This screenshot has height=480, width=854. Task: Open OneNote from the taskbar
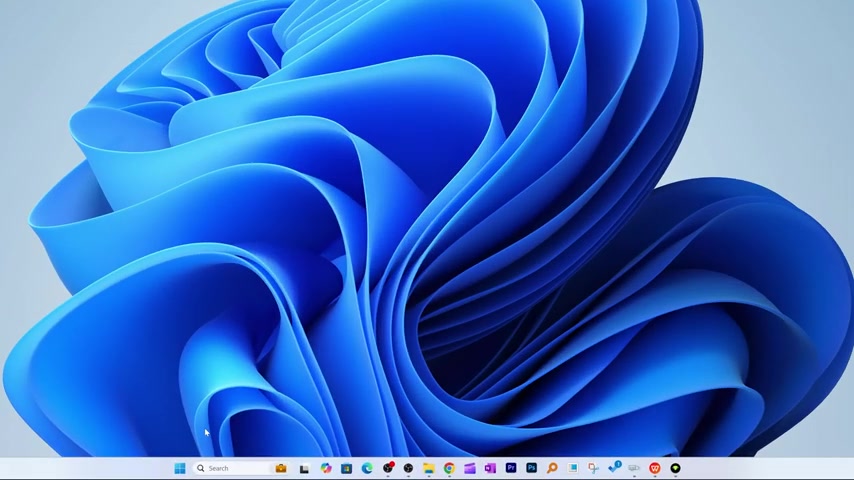[490, 468]
